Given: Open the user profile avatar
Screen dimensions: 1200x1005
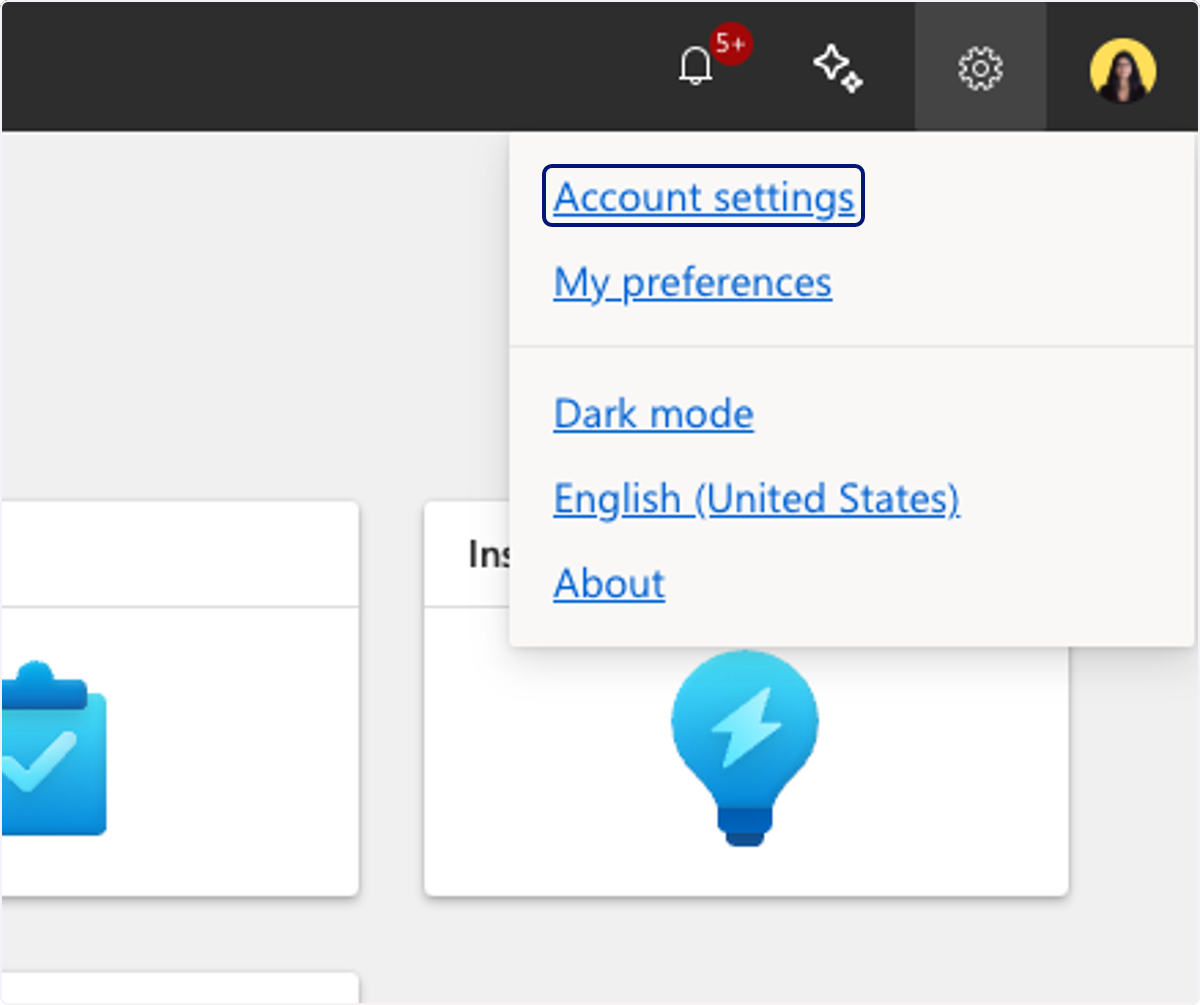Looking at the screenshot, I should 1123,69.
